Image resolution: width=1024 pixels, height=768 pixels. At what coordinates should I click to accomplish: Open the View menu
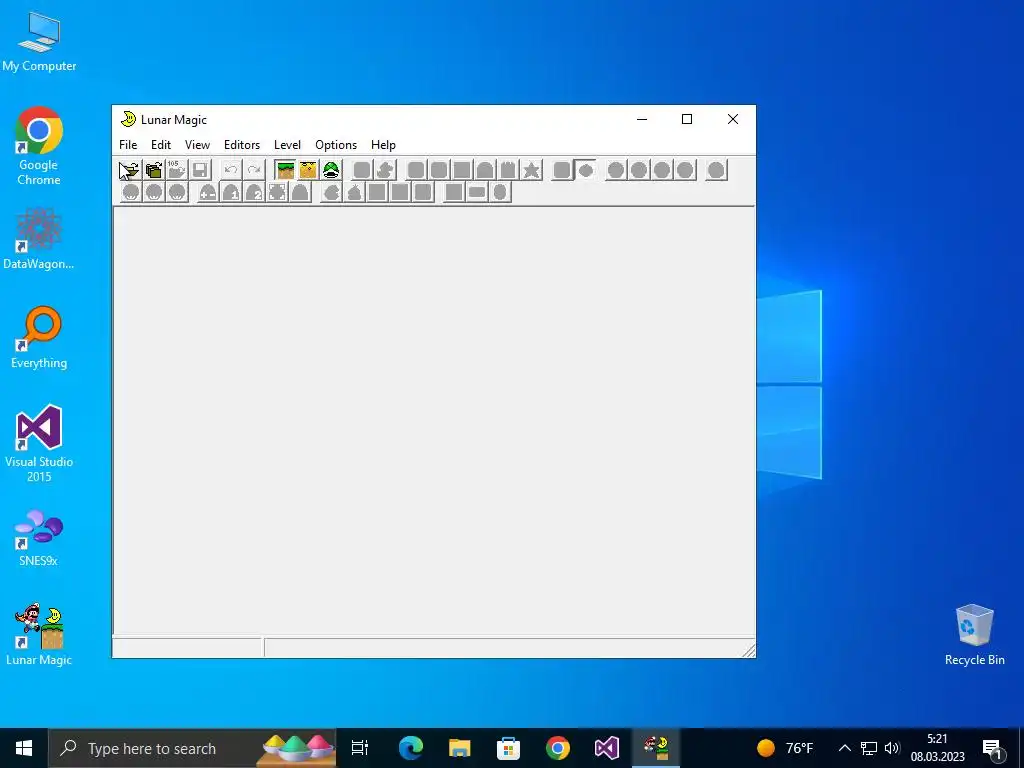[197, 145]
